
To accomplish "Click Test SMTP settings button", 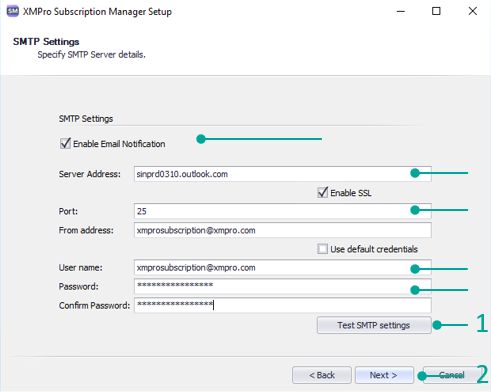I will pyautogui.click(x=374, y=325).
